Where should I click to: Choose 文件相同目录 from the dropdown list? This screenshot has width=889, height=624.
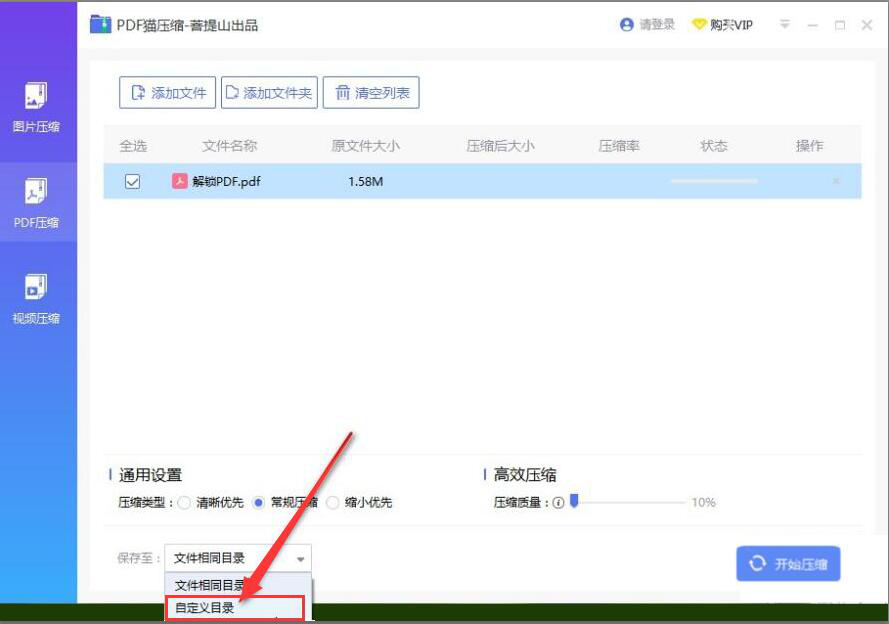pyautogui.click(x=238, y=585)
